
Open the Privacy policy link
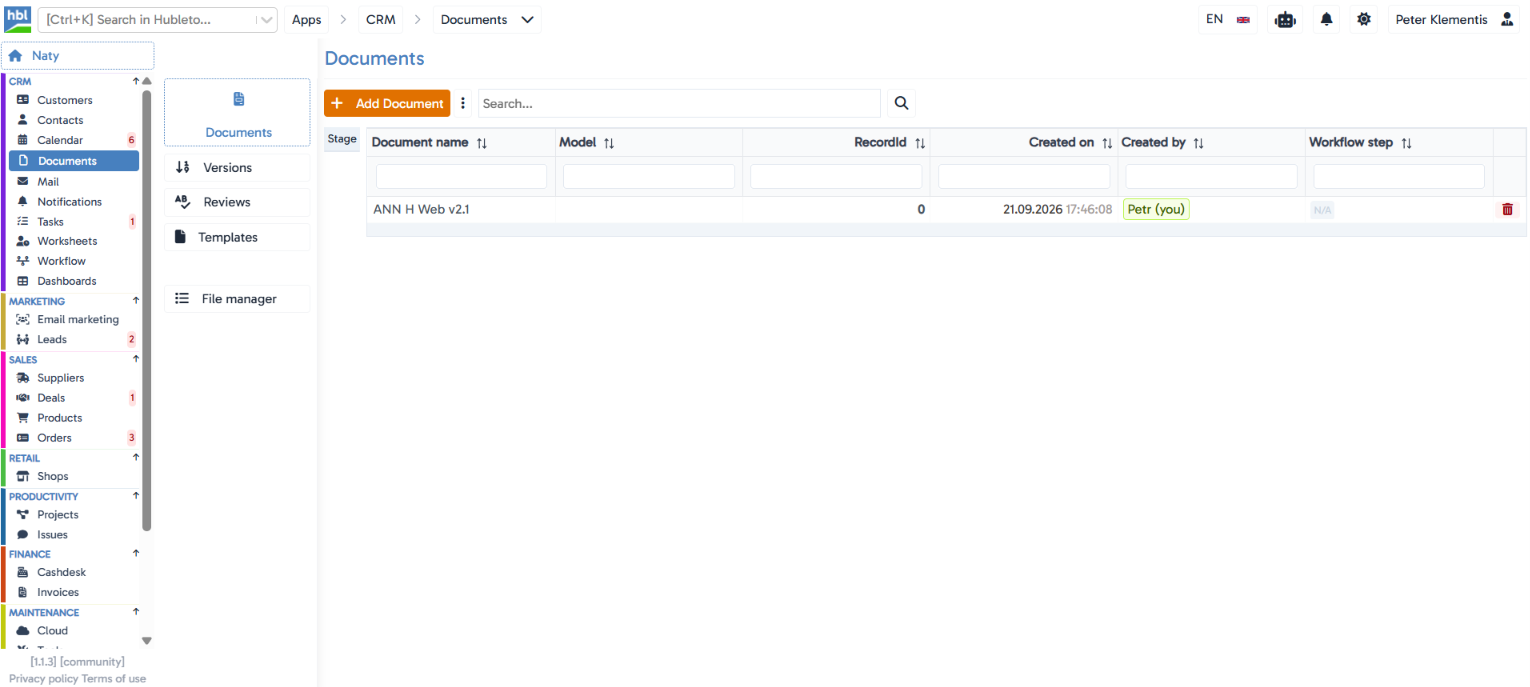[43, 679]
